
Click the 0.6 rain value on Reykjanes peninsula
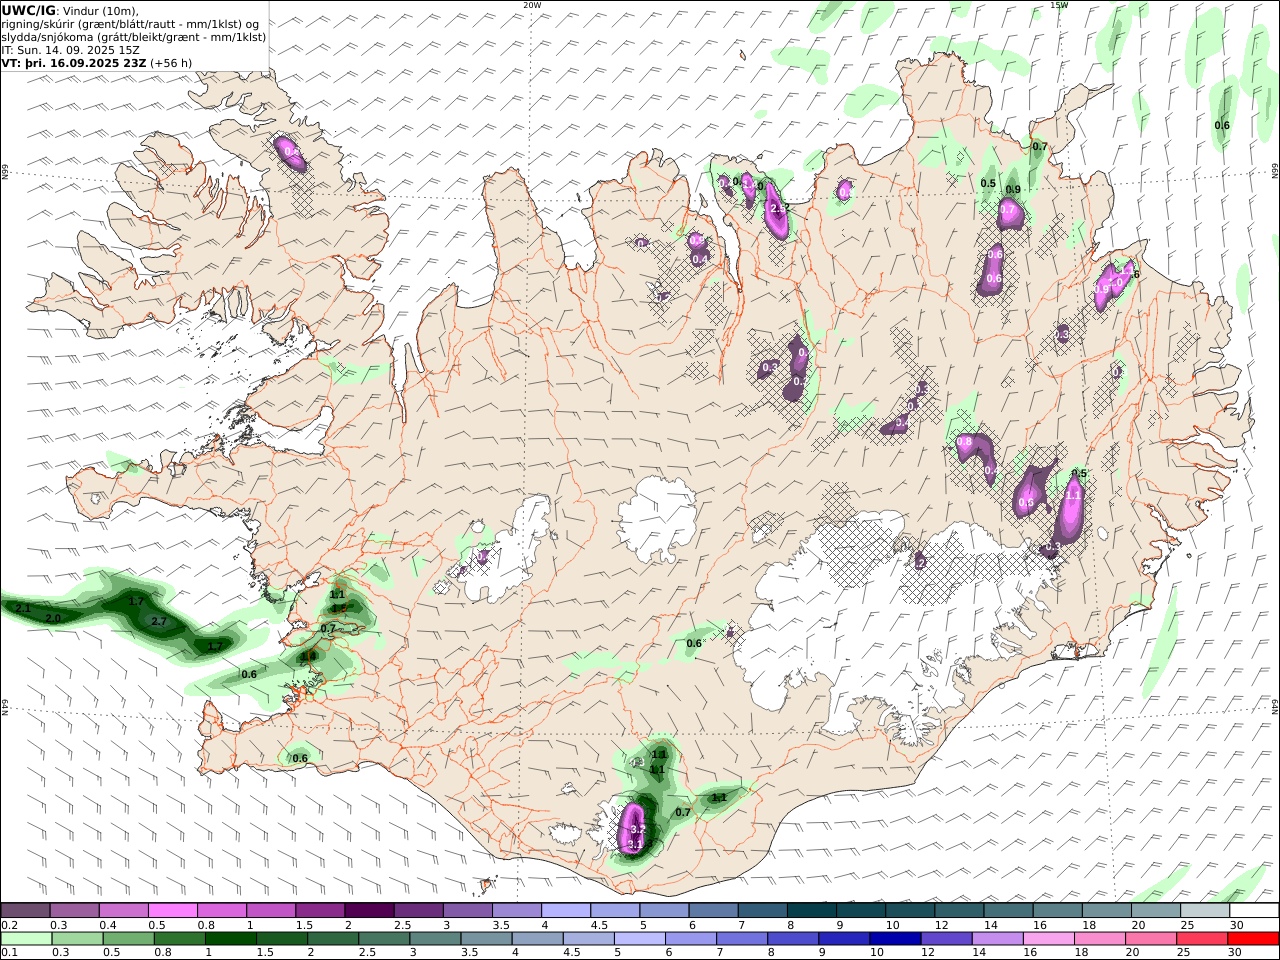click(300, 759)
